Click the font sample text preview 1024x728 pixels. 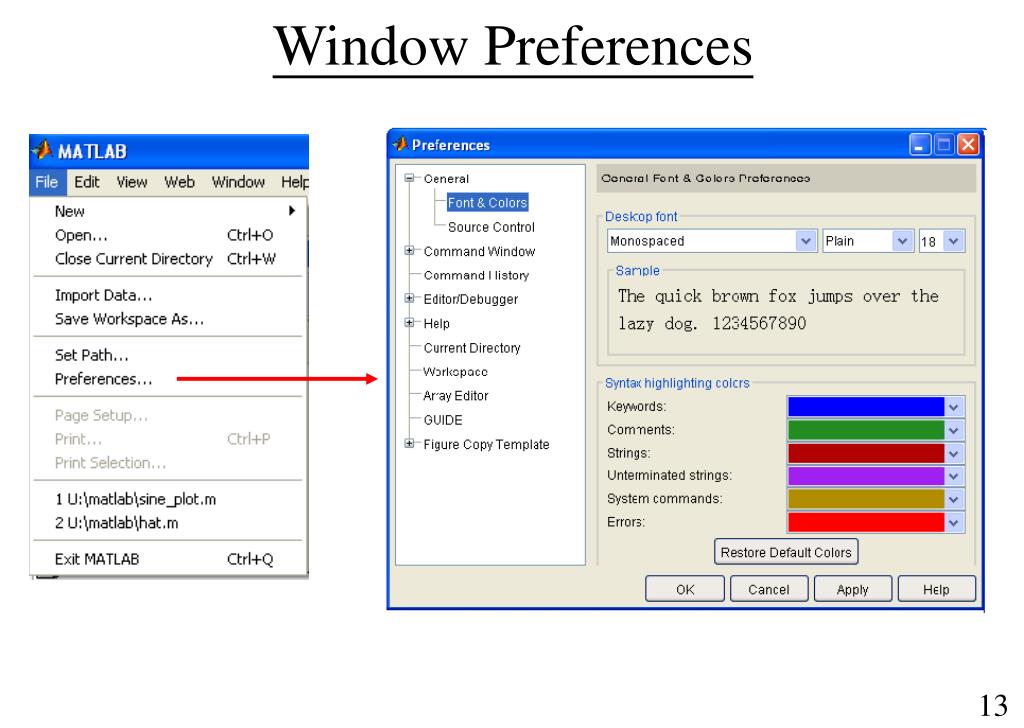tap(778, 309)
